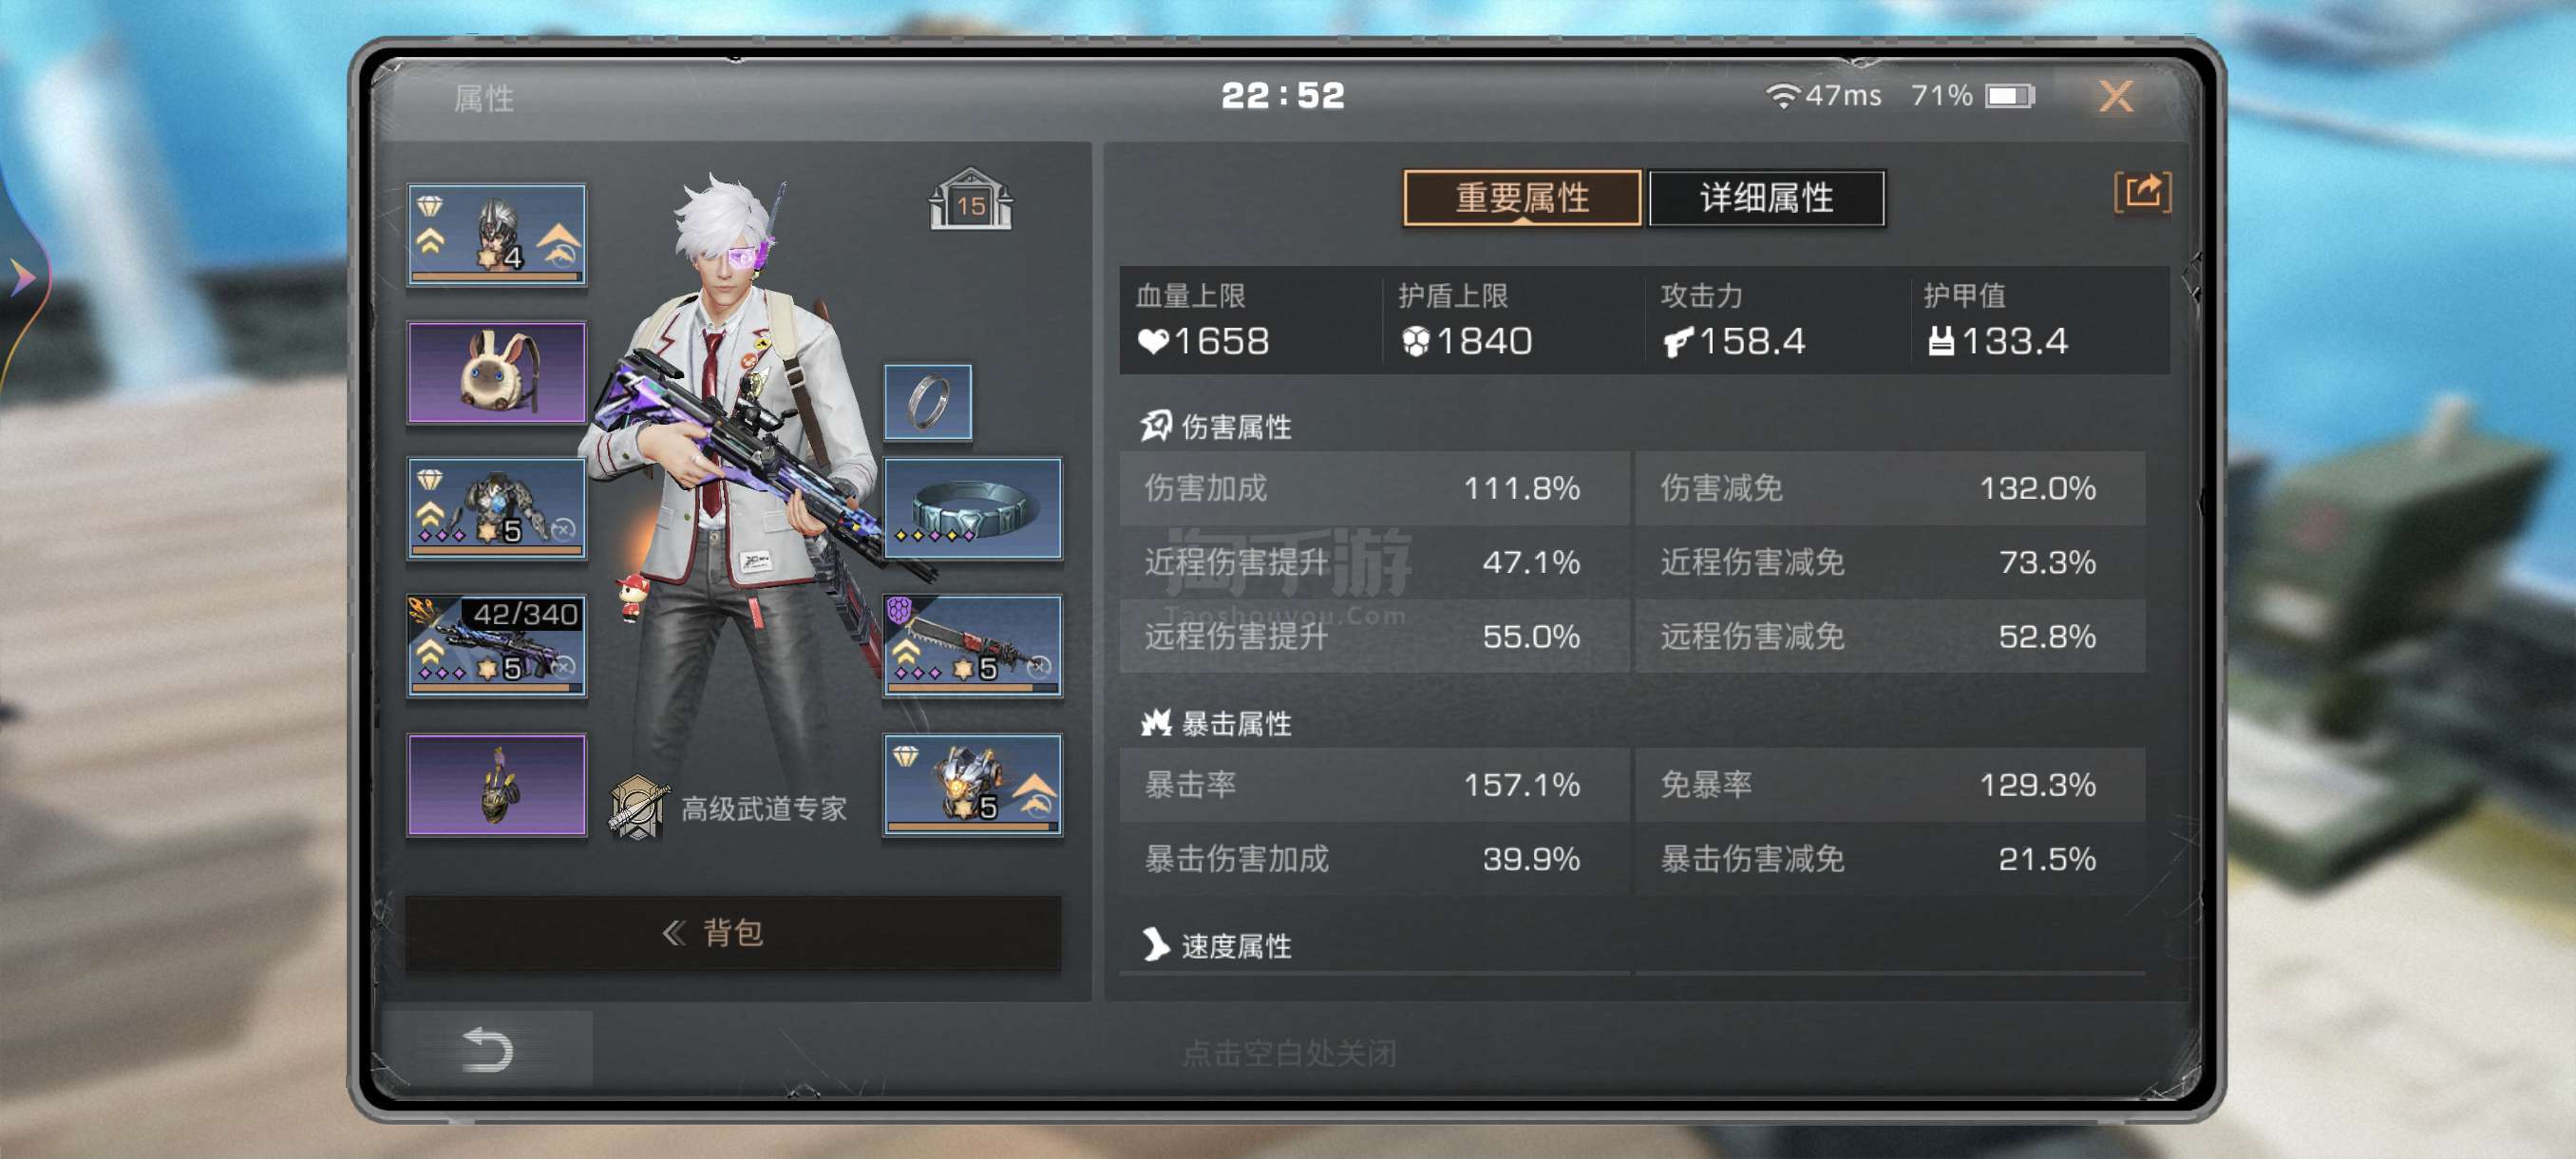The image size is (2576, 1159).
Task: Click the 高级武道专家 title badge
Action: [x=729, y=808]
